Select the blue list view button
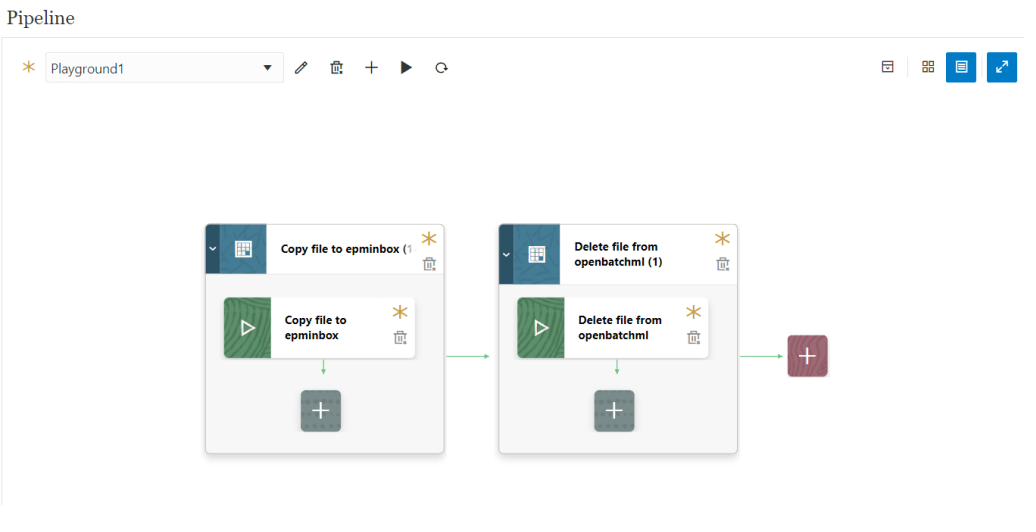 pyautogui.click(x=961, y=67)
